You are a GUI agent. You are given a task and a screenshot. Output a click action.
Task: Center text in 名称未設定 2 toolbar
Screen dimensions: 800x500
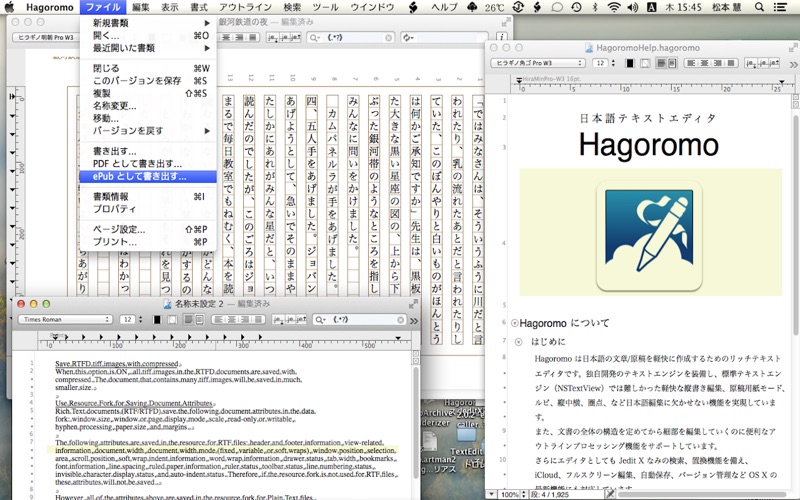tap(232, 319)
